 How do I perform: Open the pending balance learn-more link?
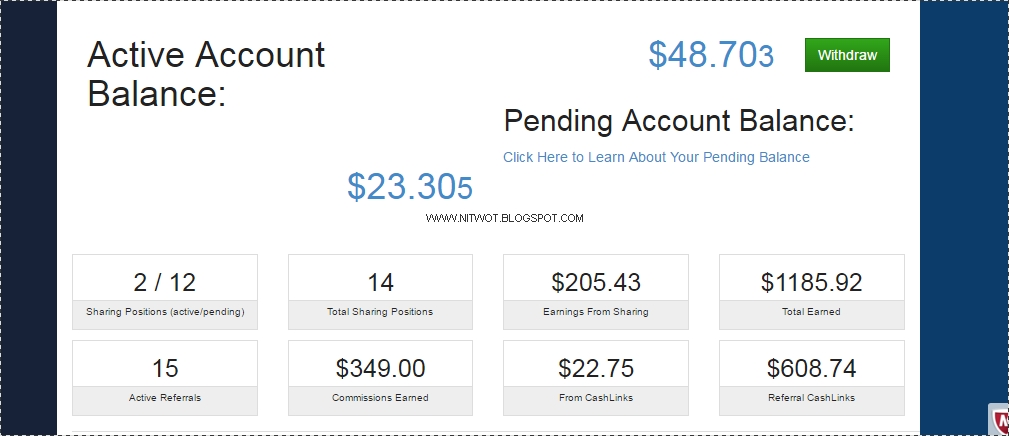click(x=656, y=157)
